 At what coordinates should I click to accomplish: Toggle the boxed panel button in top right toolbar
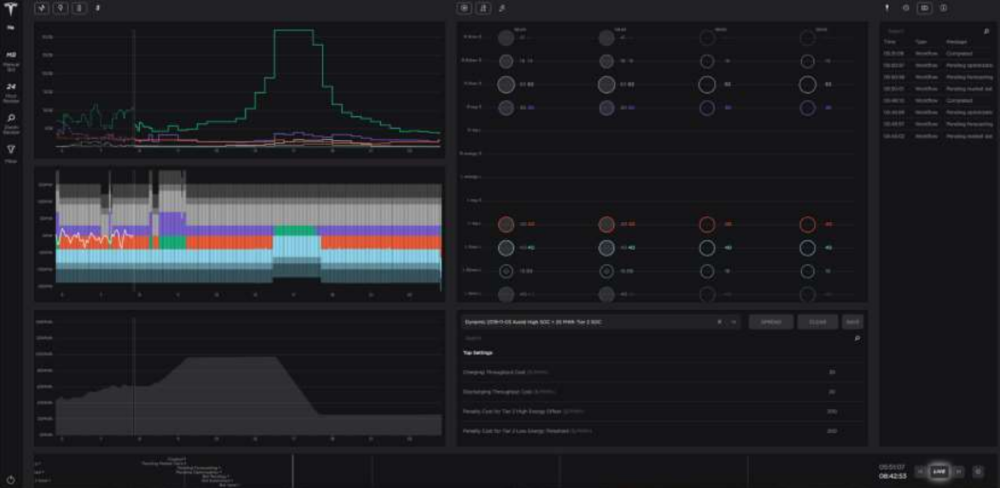coord(925,8)
